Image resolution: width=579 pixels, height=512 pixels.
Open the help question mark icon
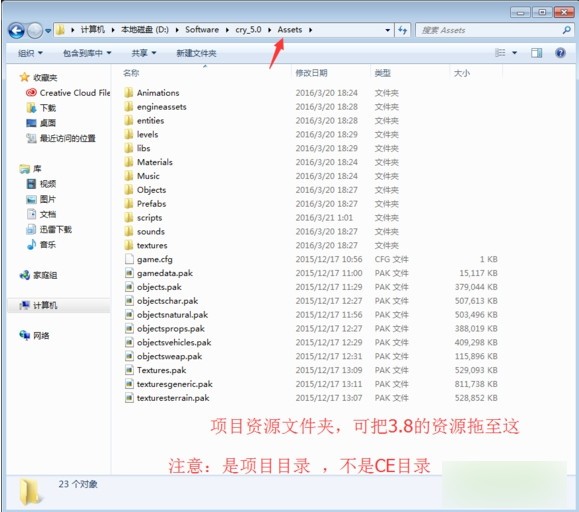560,53
